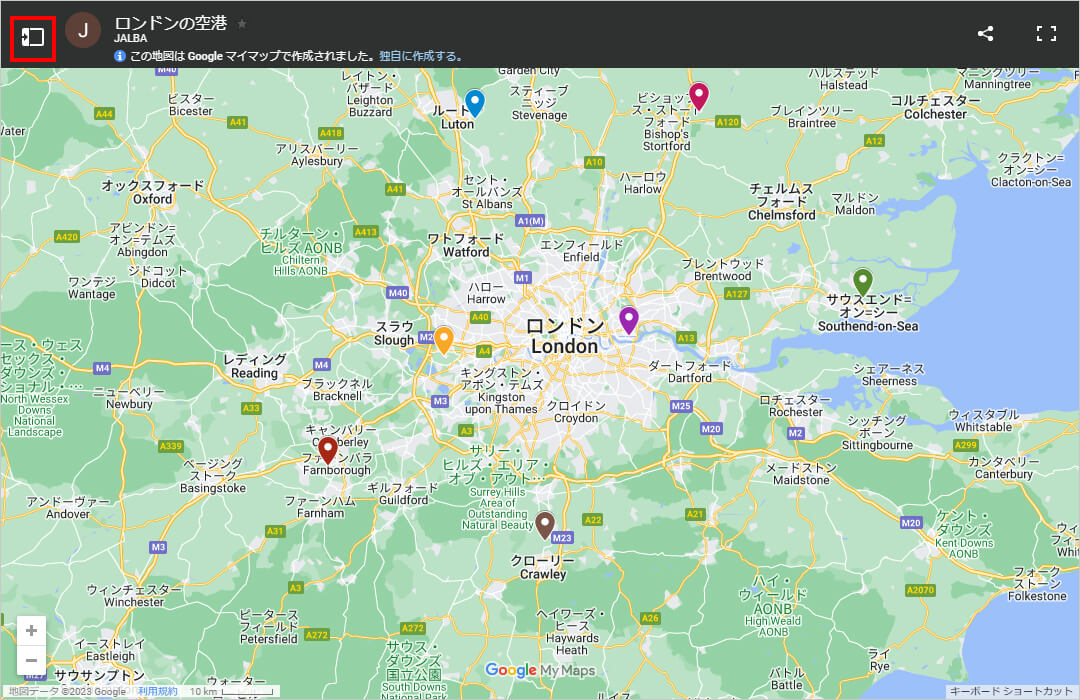Viewport: 1080px width, 700px height.
Task: Select the purple pin east of London
Action: [x=628, y=319]
